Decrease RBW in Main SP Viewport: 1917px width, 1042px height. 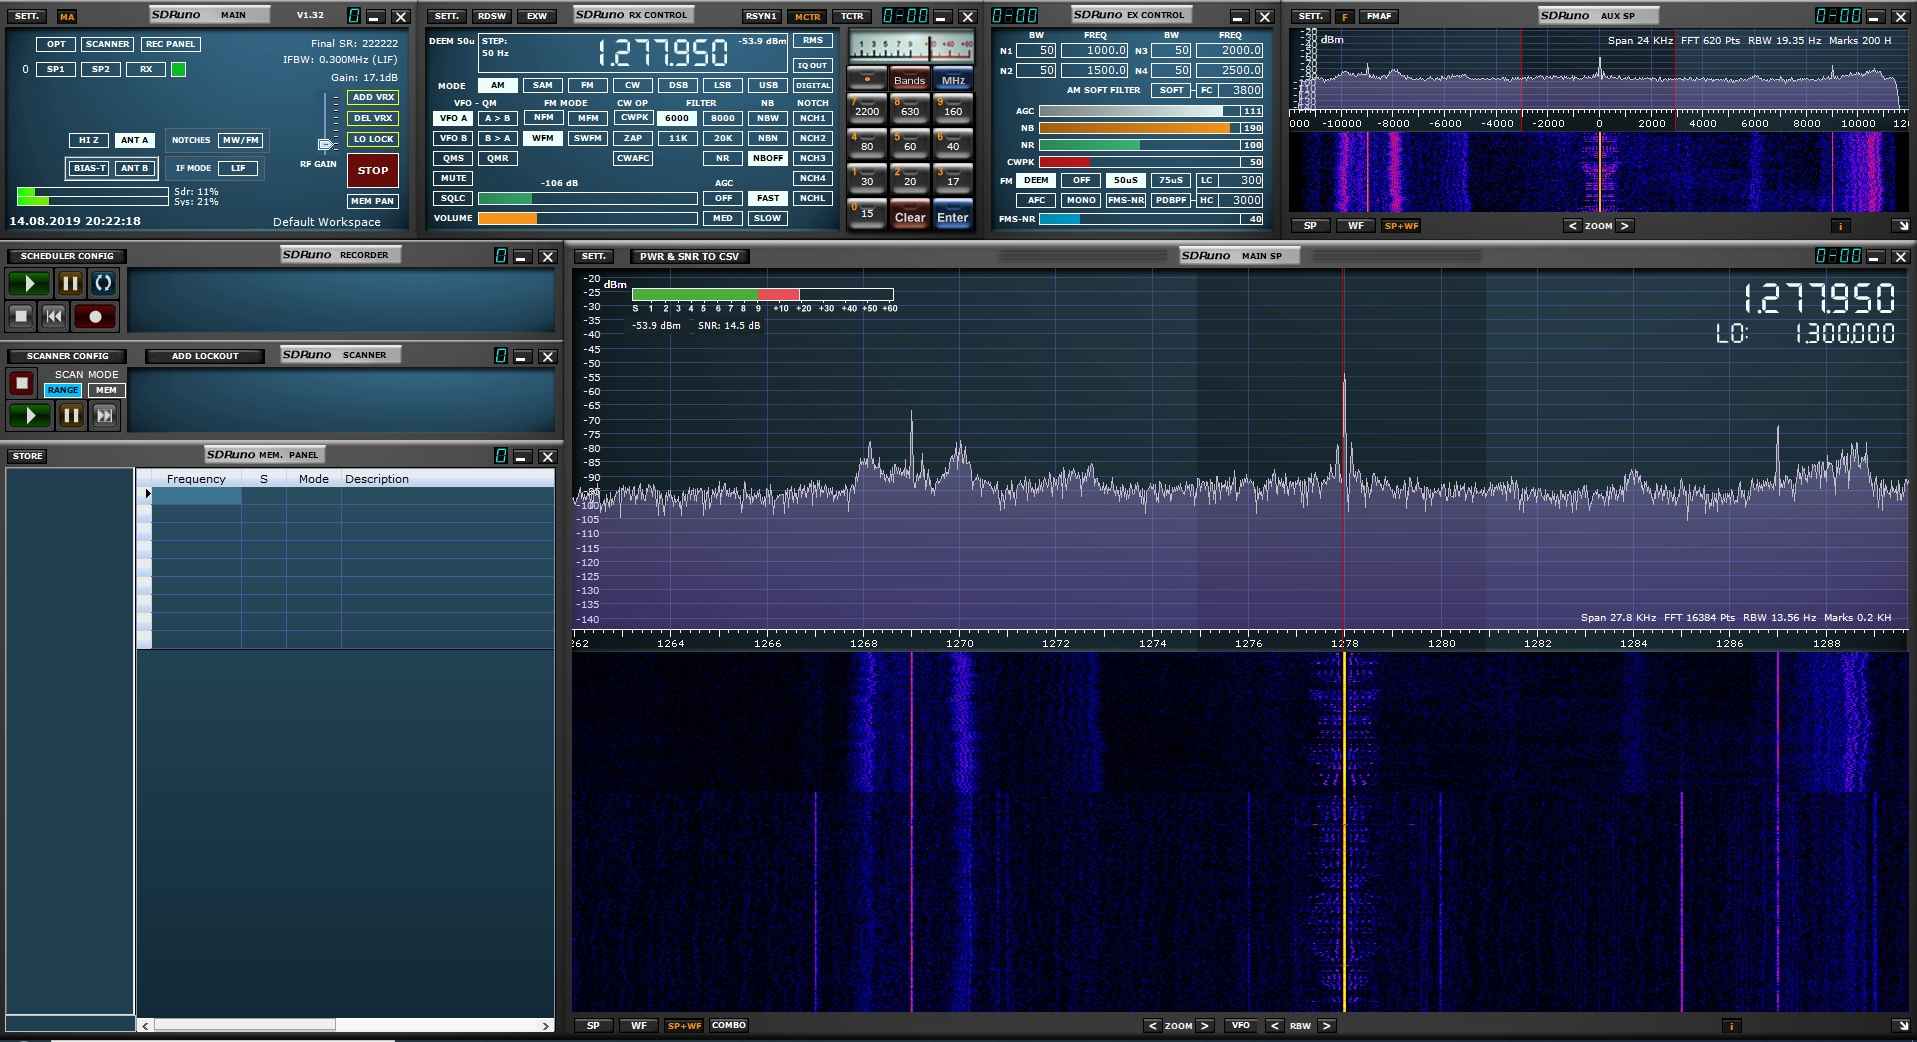coord(1274,1025)
